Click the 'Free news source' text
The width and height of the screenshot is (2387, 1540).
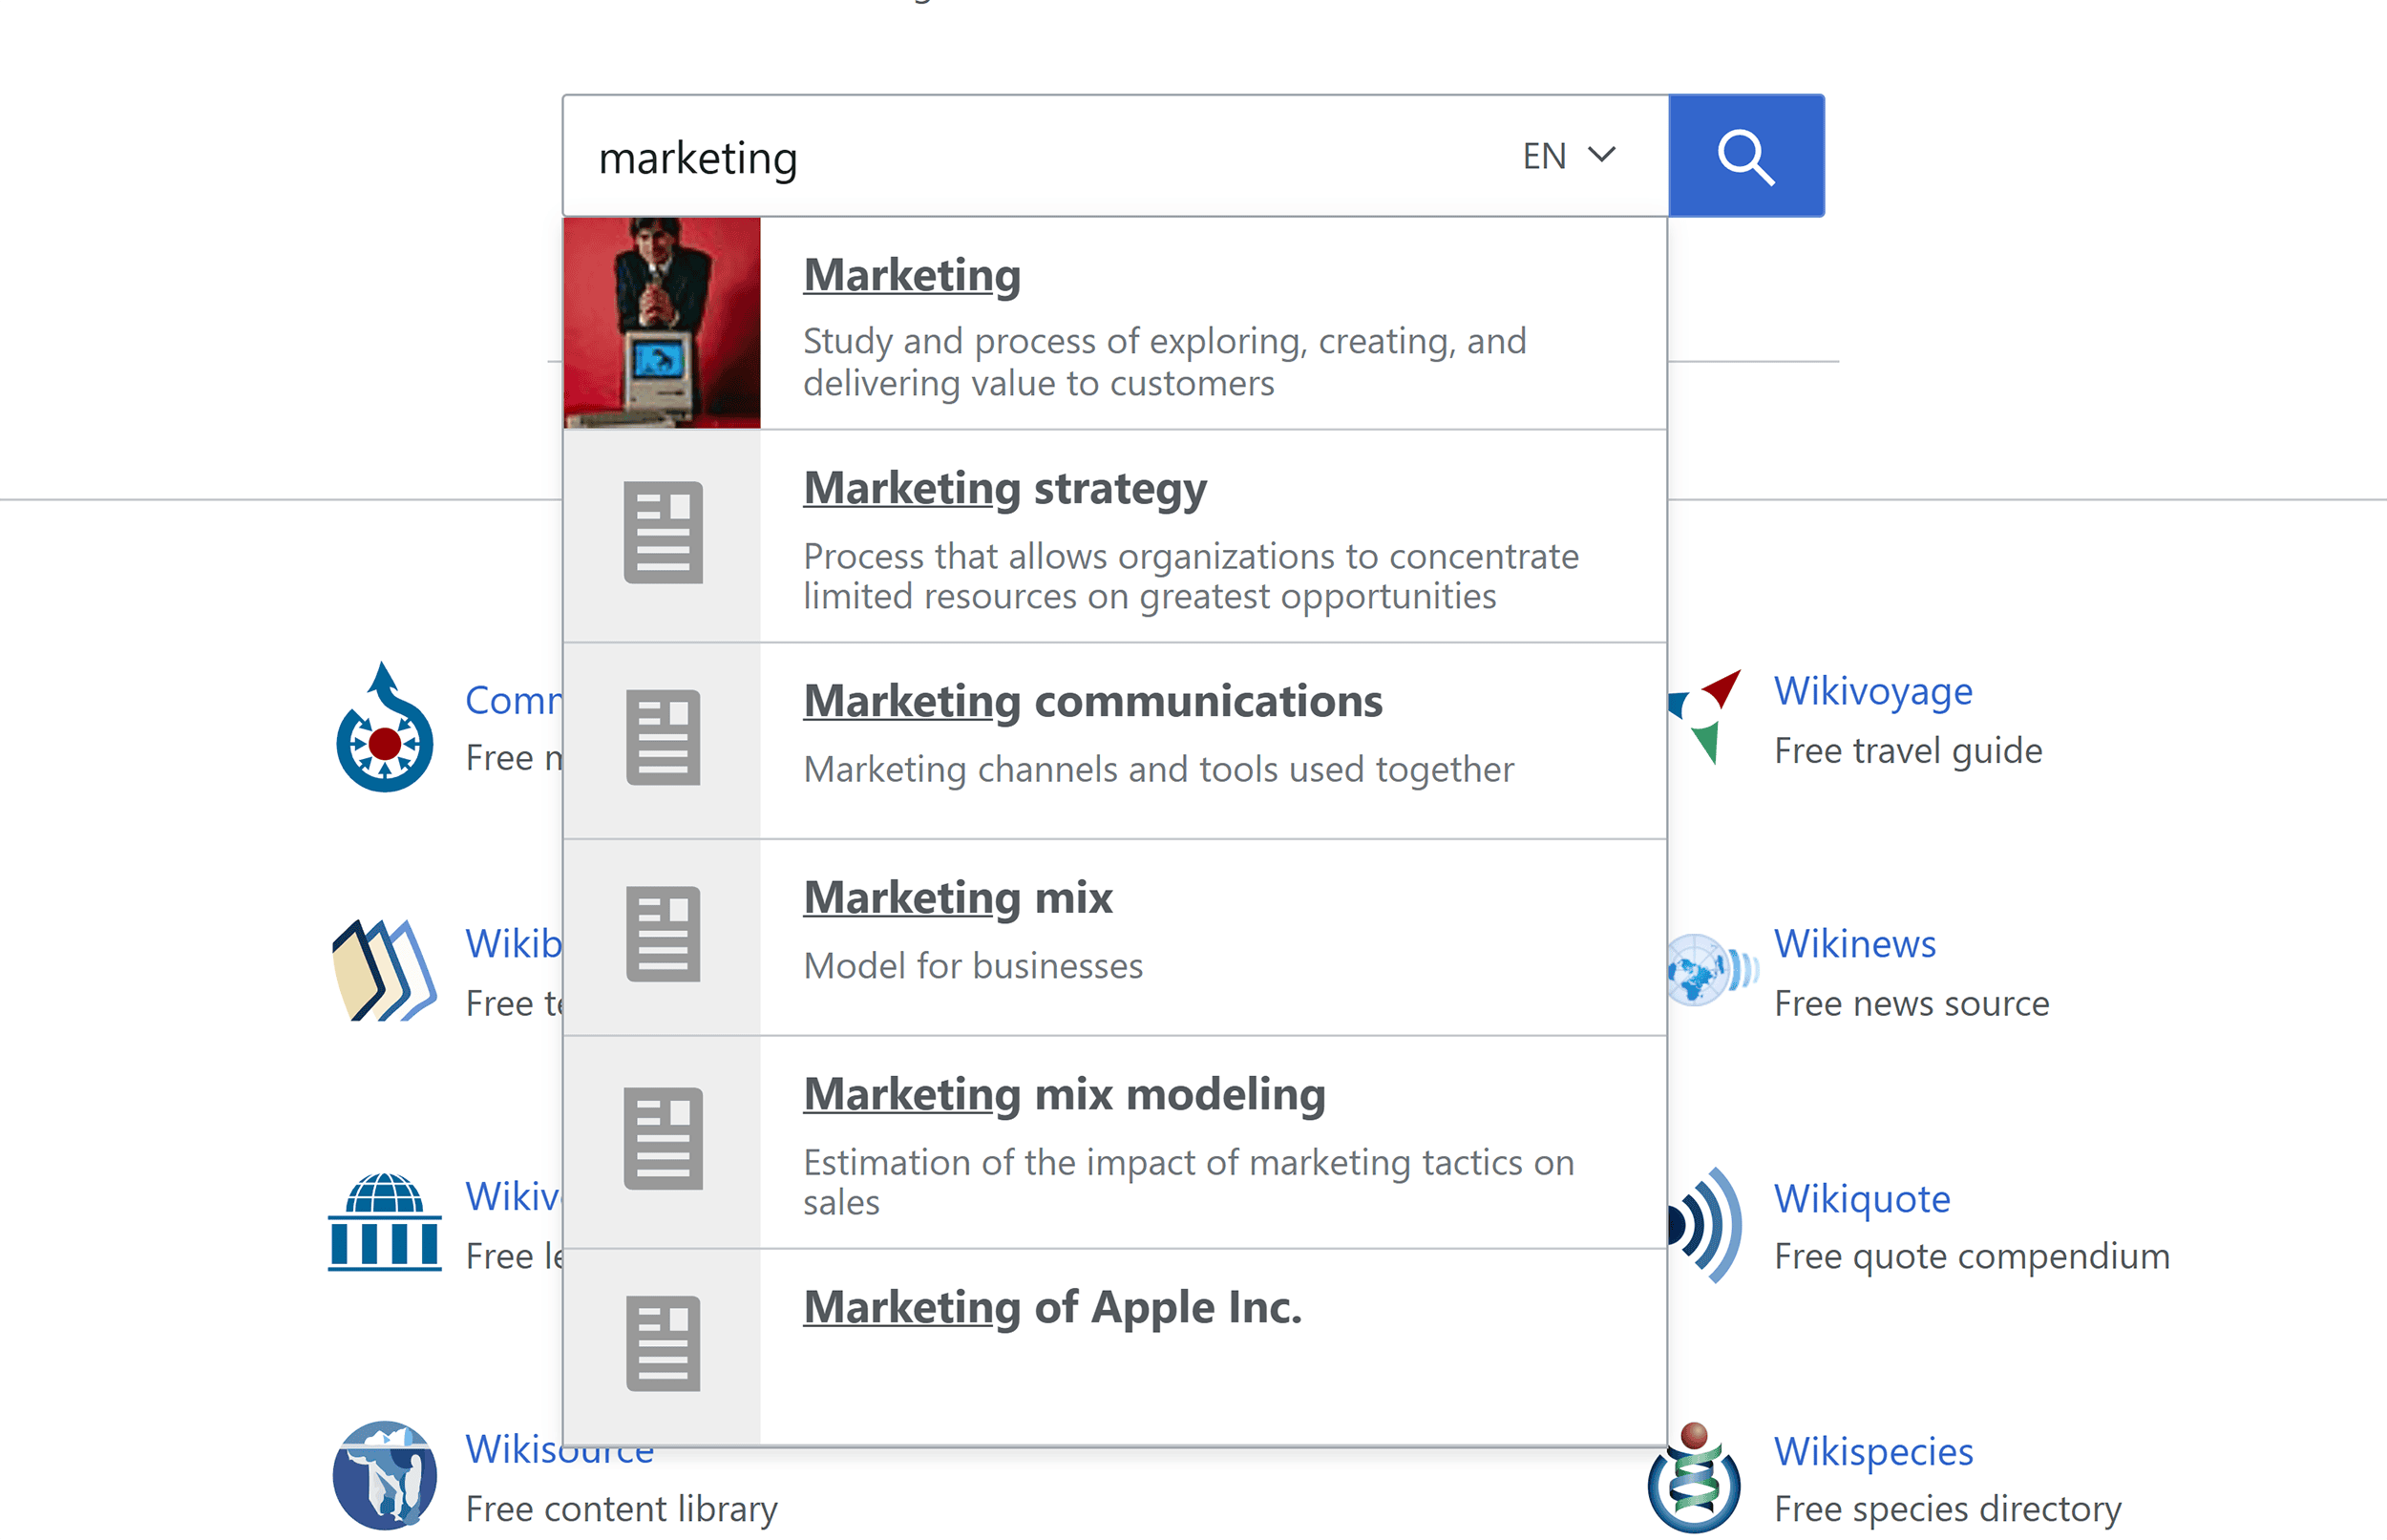click(x=1911, y=1003)
